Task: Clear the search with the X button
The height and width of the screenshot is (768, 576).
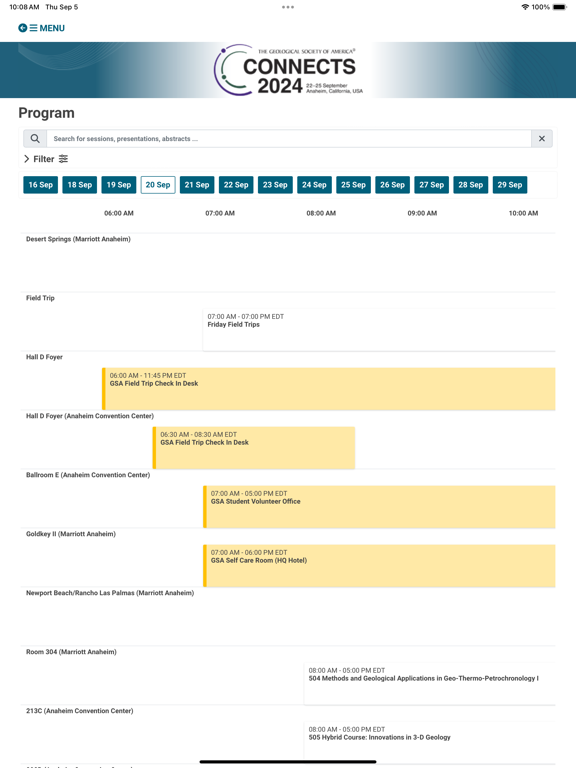Action: tap(542, 139)
